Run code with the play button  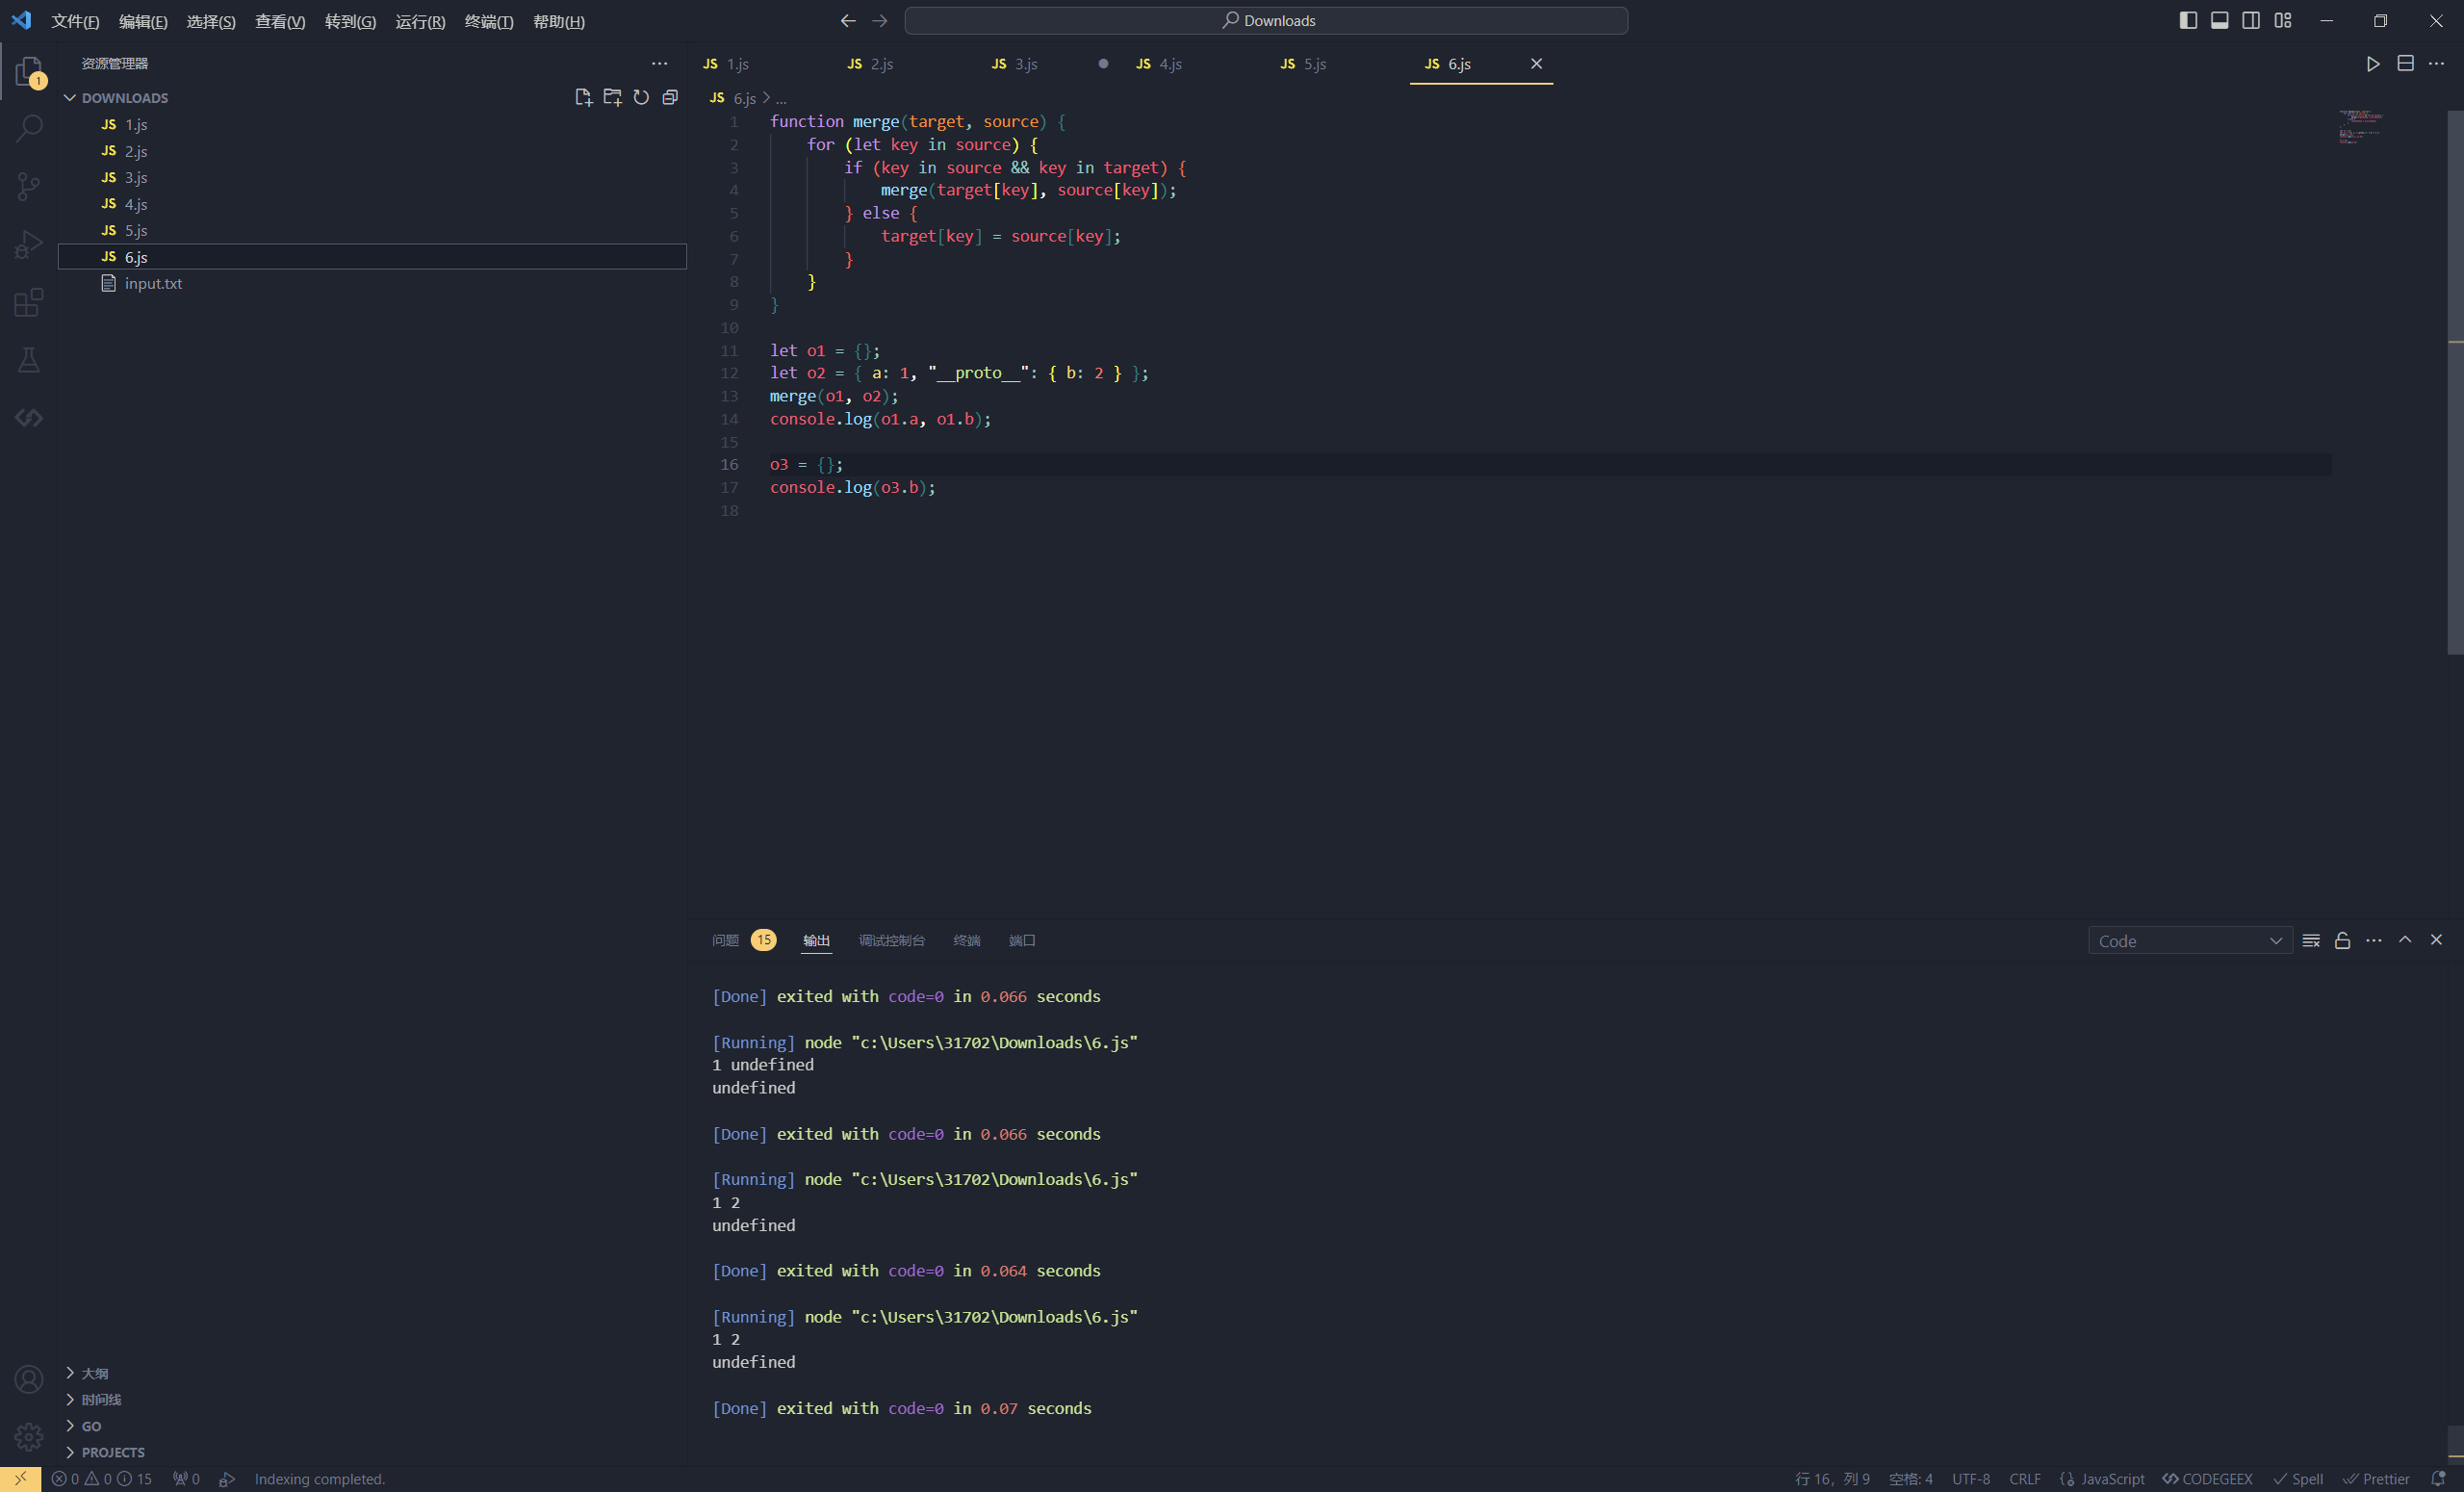click(x=2373, y=63)
